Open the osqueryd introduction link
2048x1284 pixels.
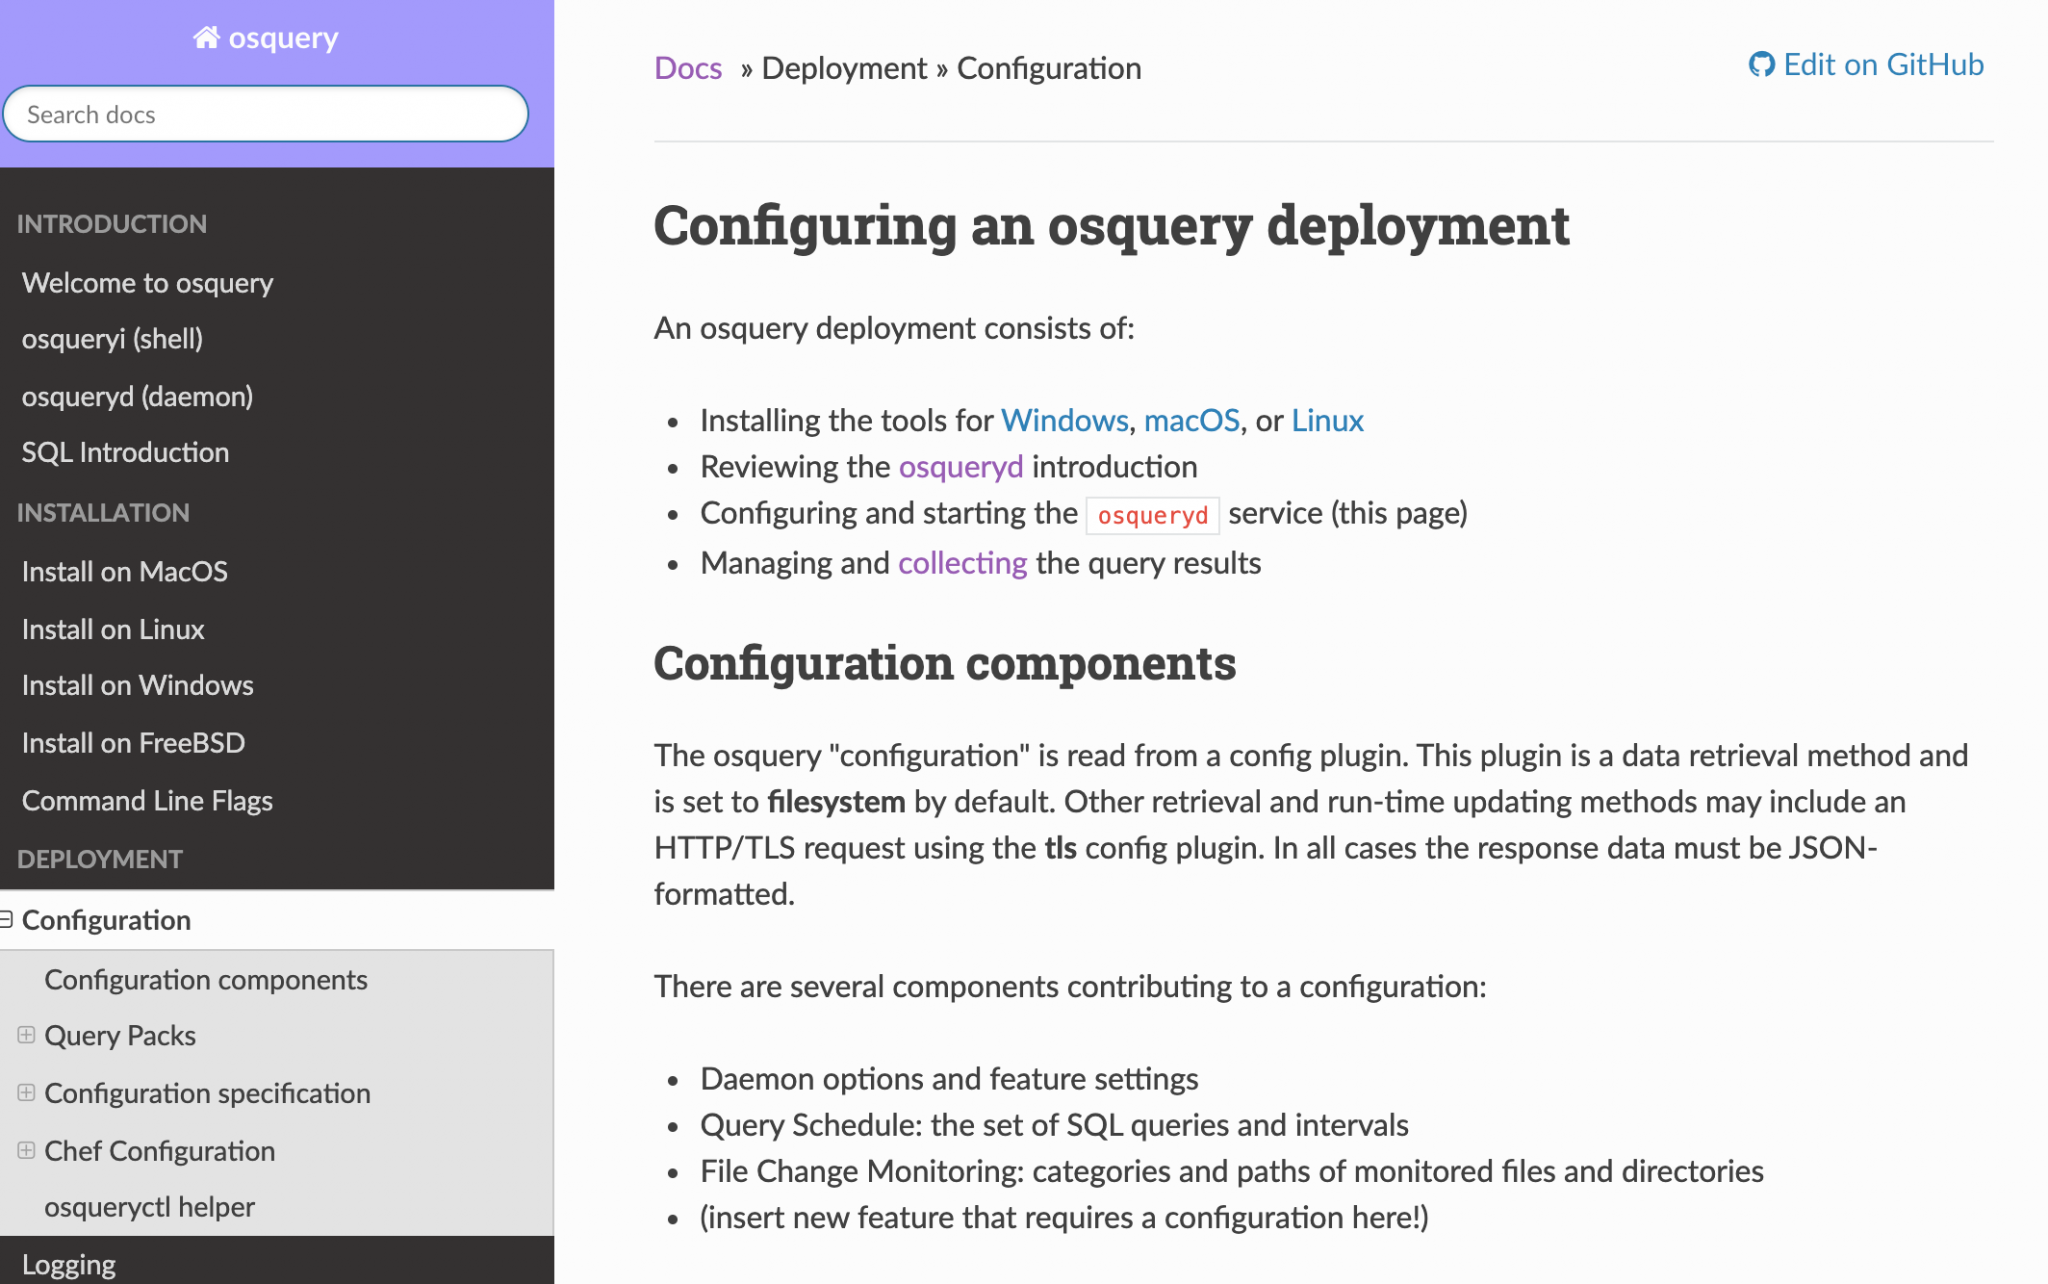click(960, 467)
